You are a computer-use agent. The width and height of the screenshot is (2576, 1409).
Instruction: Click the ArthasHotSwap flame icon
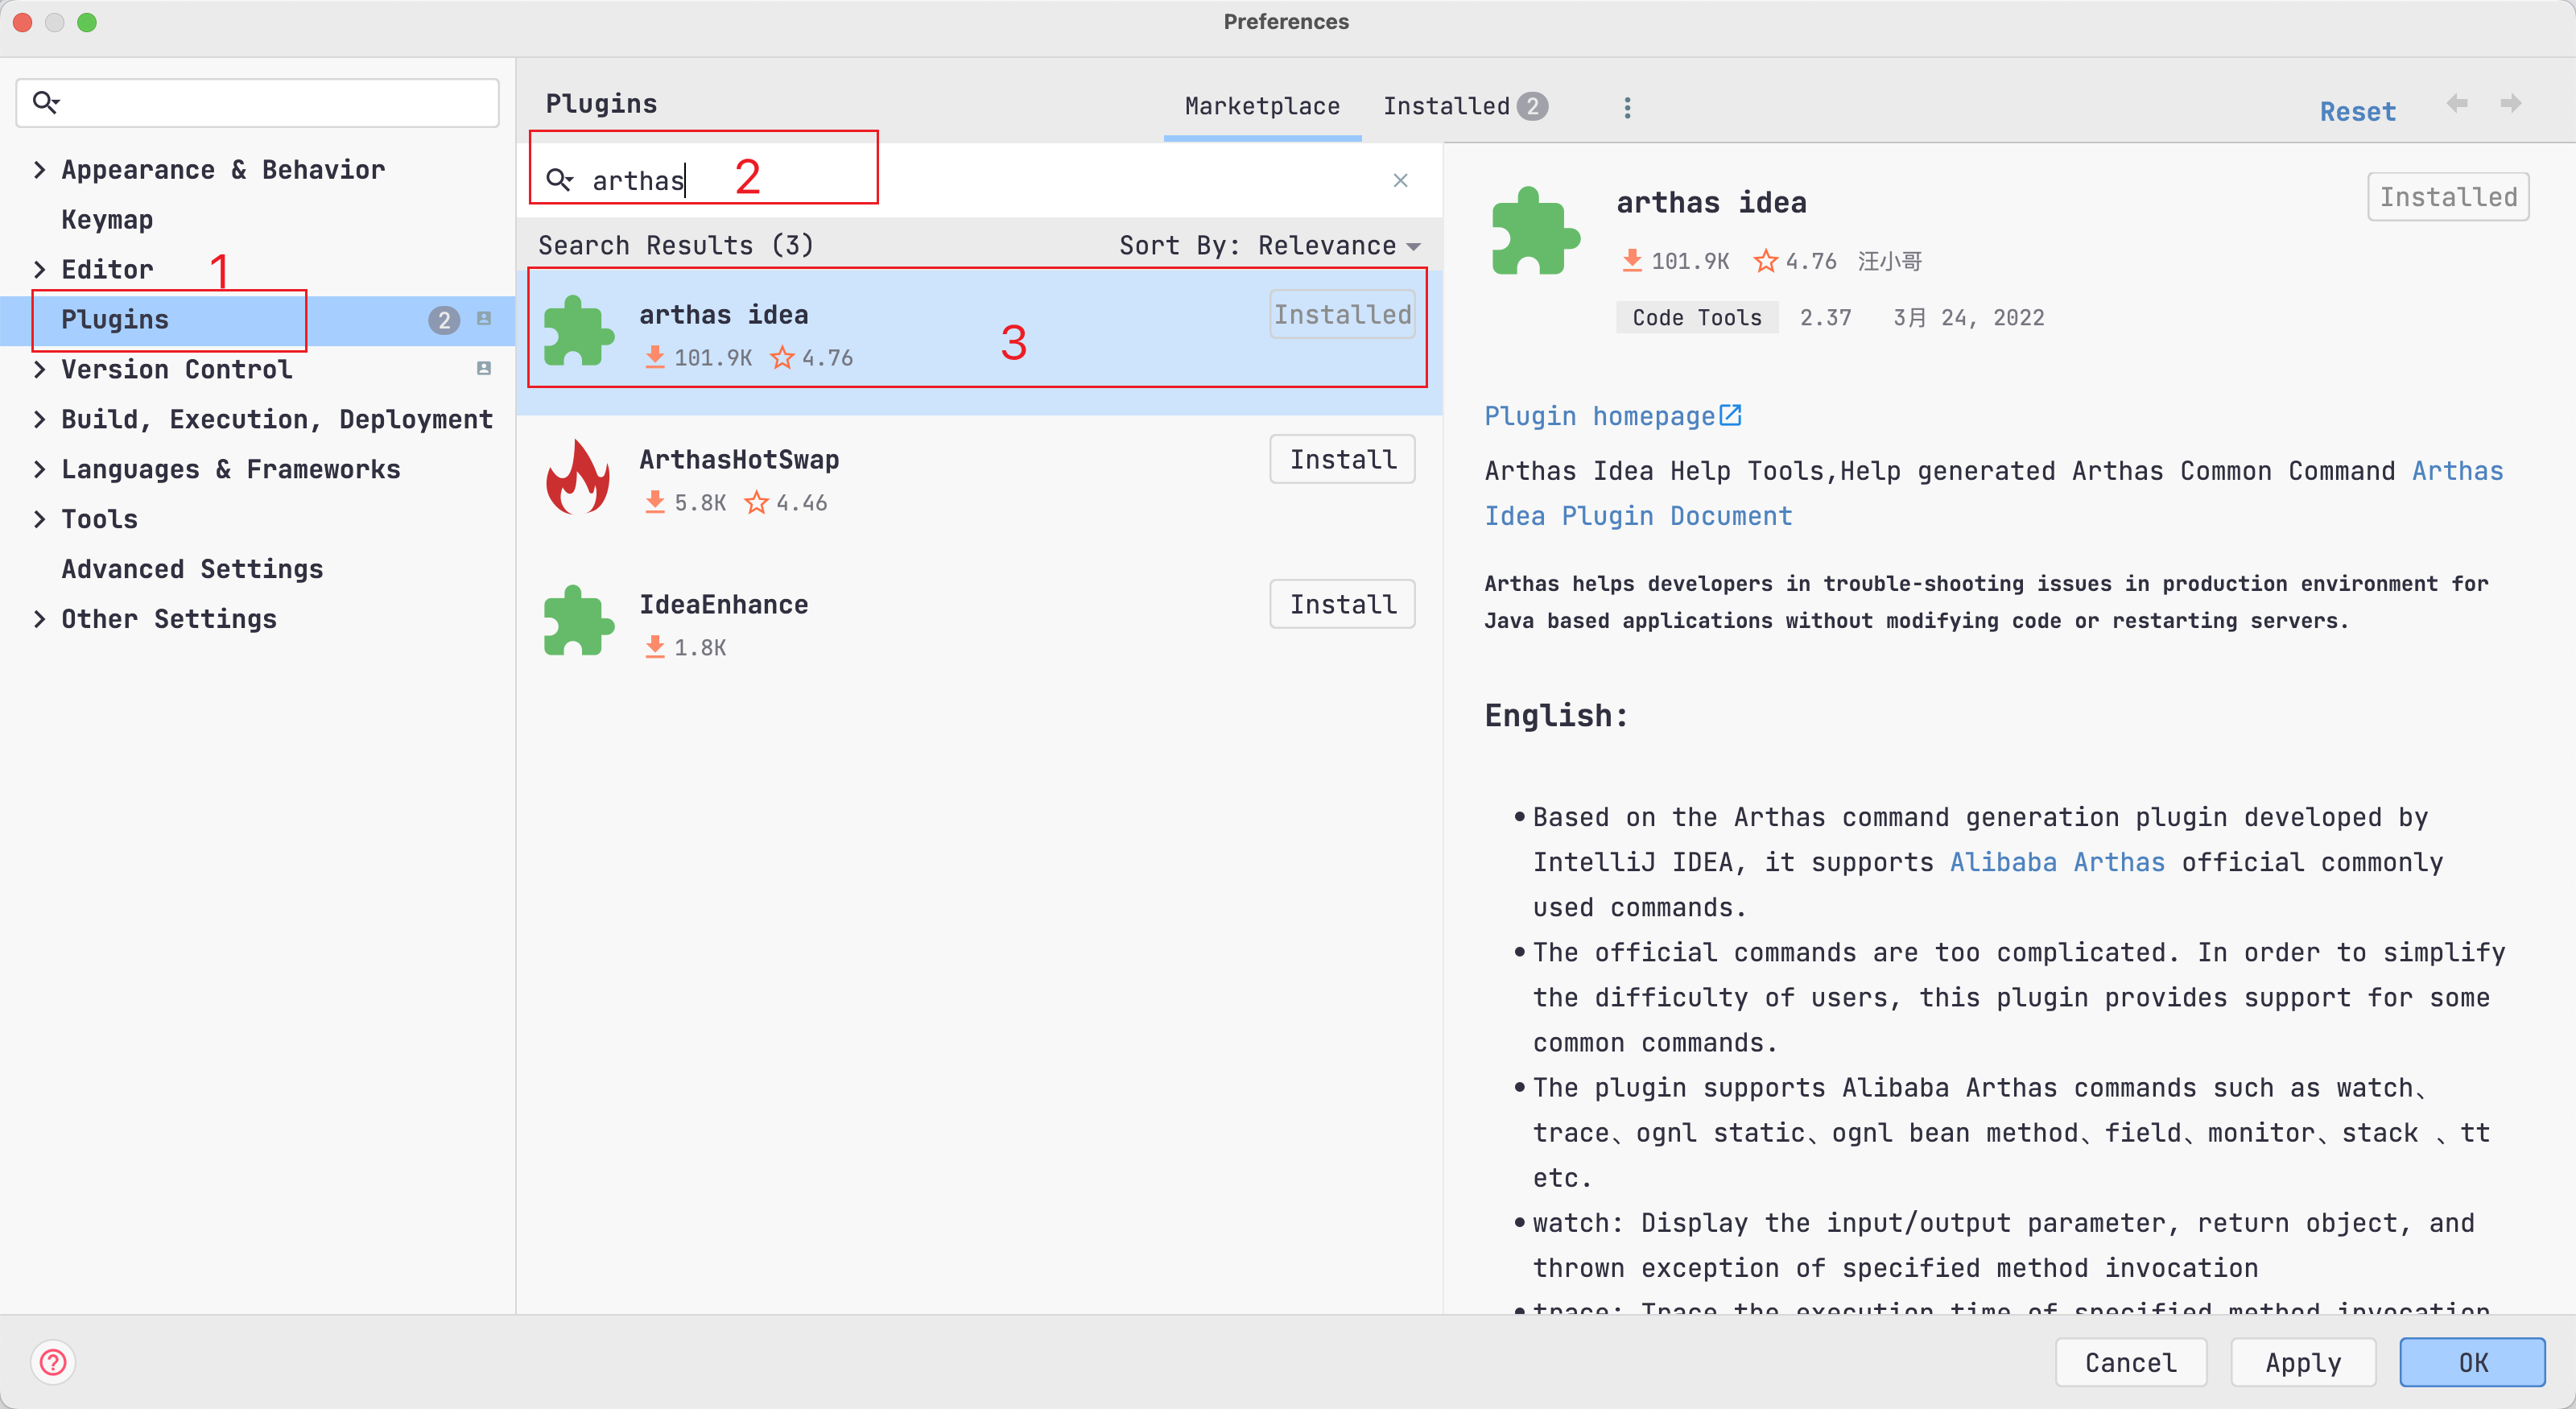pyautogui.click(x=578, y=476)
